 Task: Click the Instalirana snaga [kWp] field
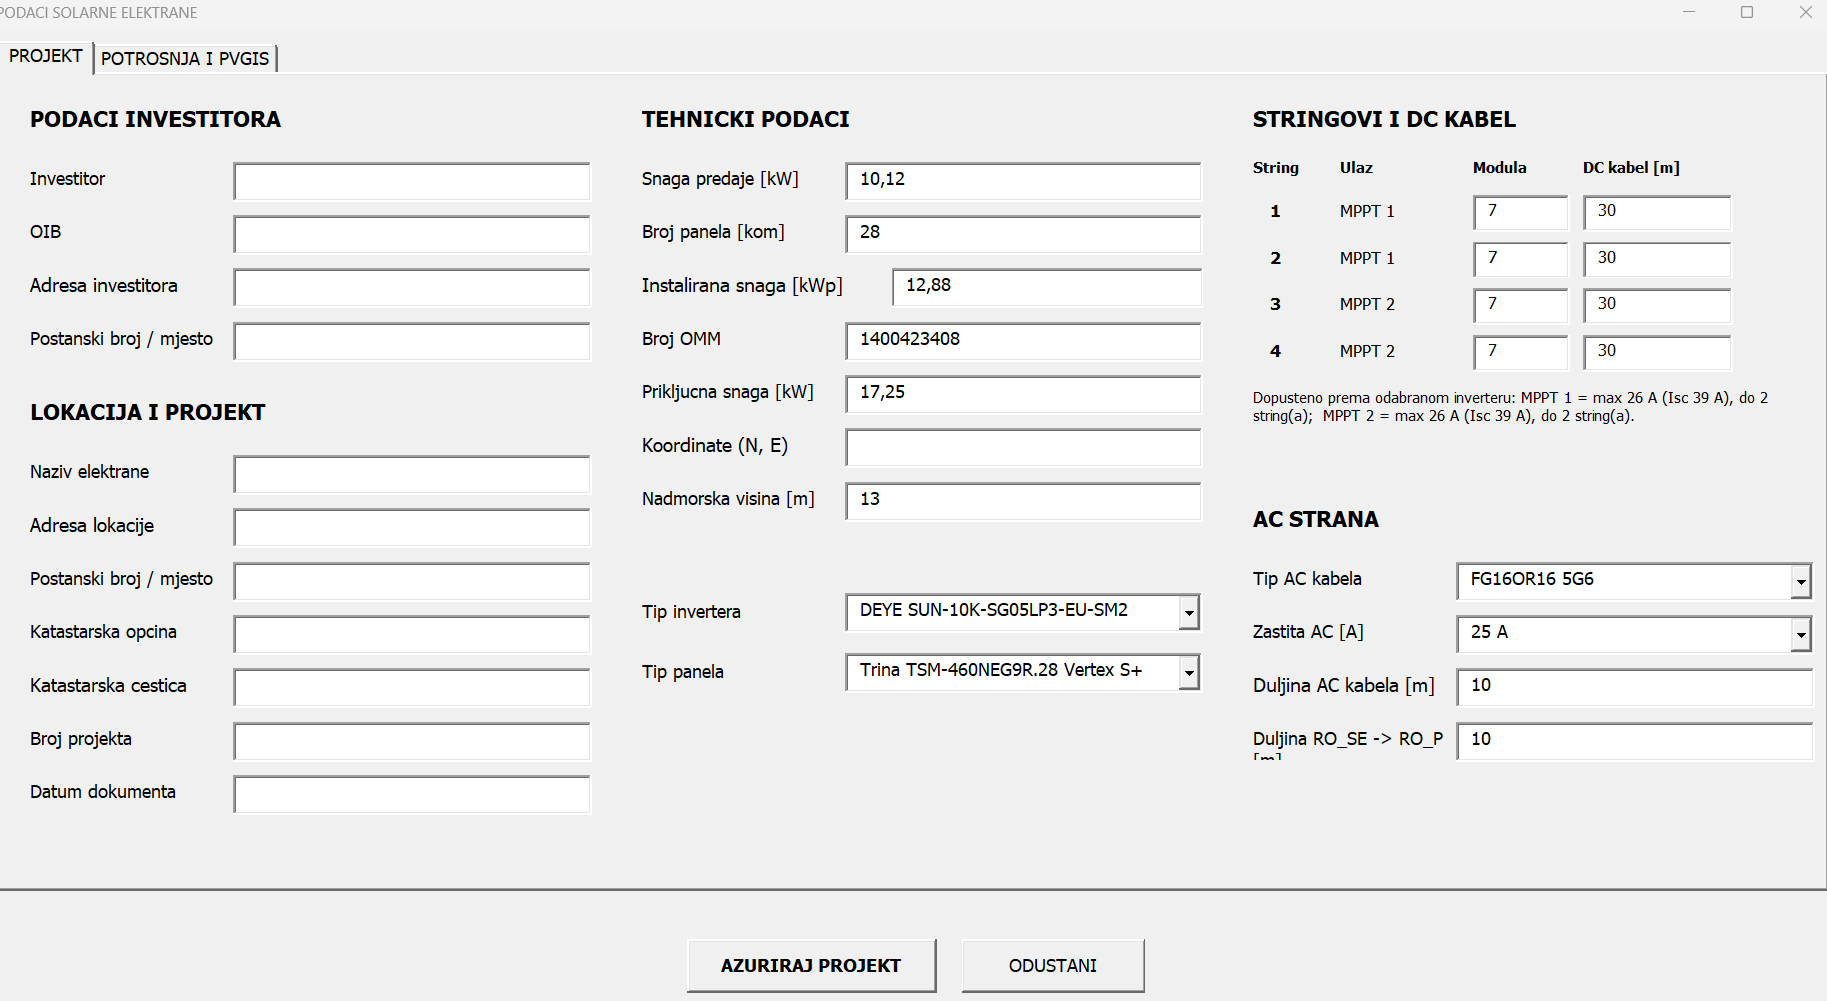pyautogui.click(x=1047, y=287)
